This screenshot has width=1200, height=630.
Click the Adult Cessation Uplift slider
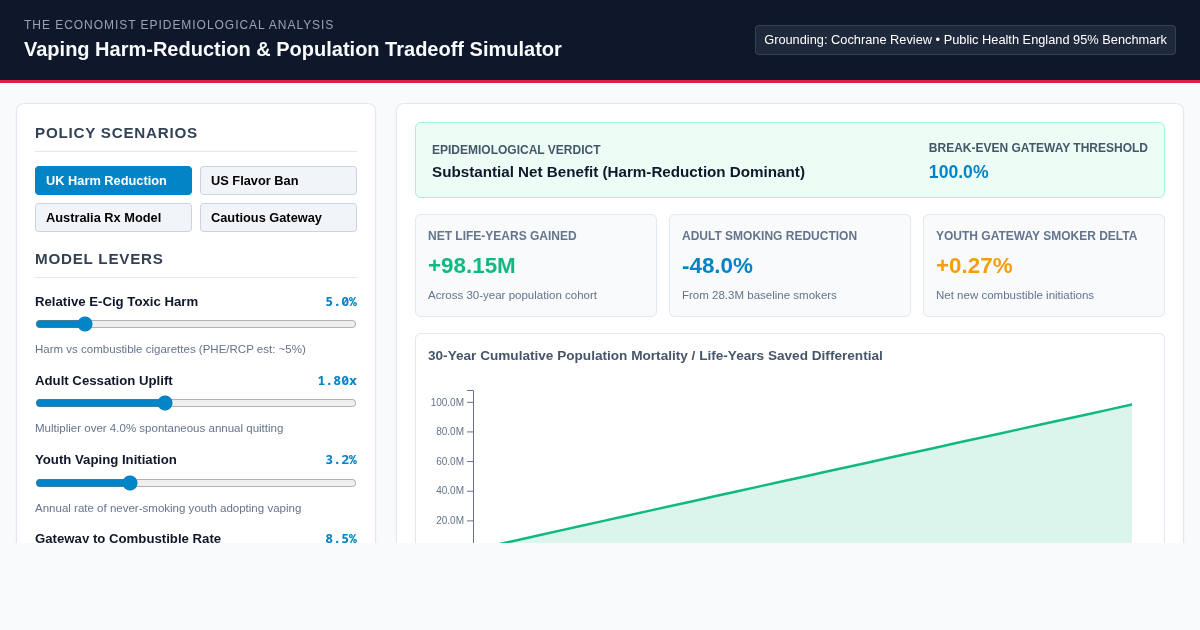pos(196,403)
